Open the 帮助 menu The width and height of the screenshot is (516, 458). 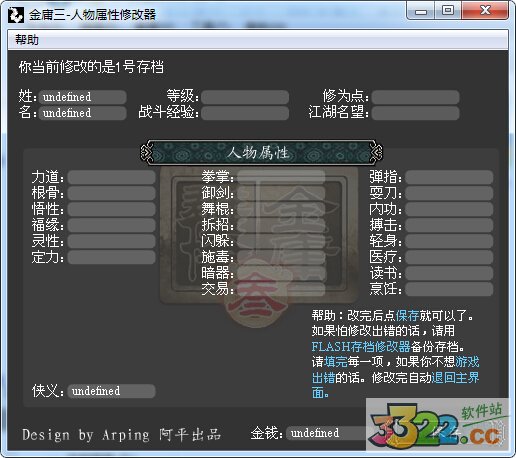tap(27, 40)
